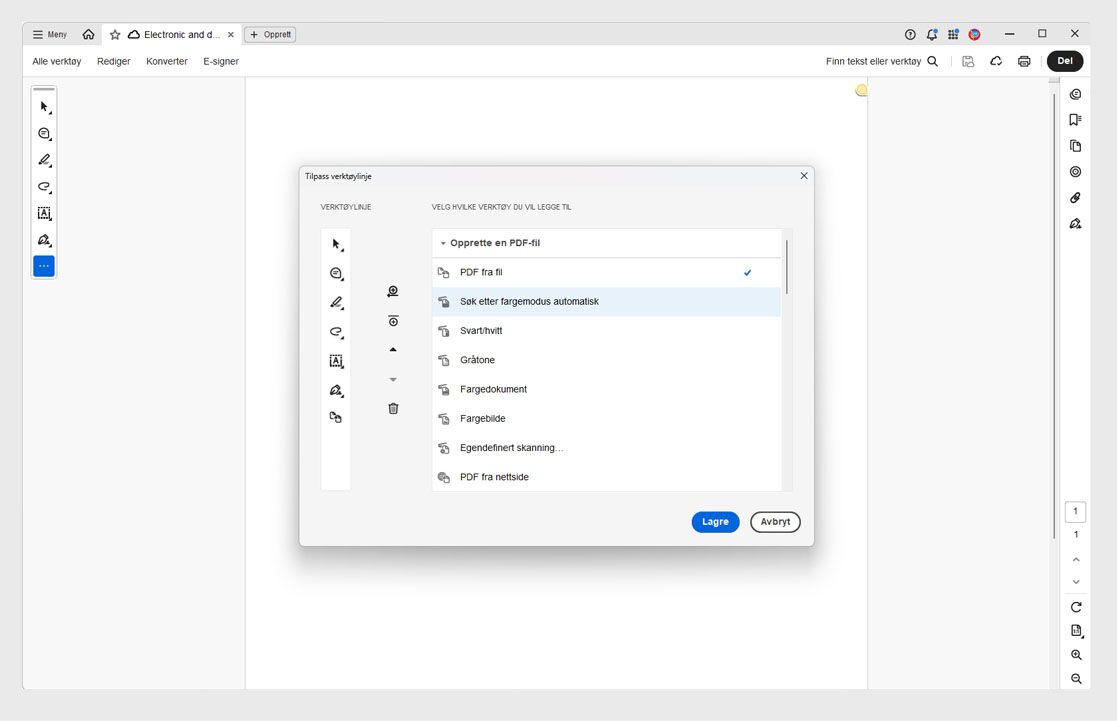Open the user profile avatar
The height and width of the screenshot is (721, 1117).
tap(975, 34)
